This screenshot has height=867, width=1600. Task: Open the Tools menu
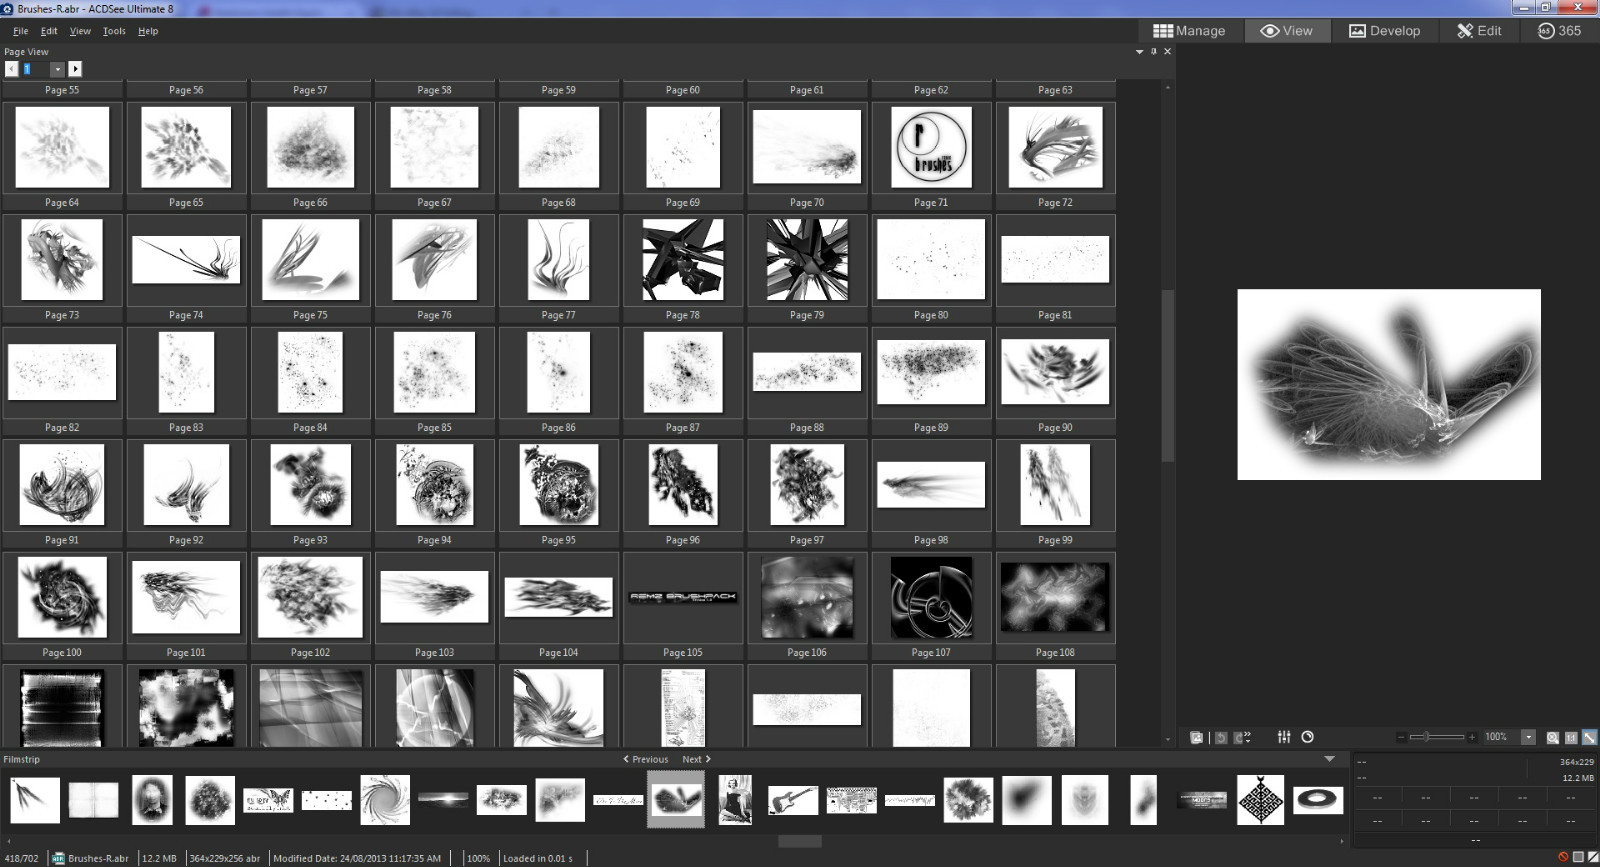[114, 31]
